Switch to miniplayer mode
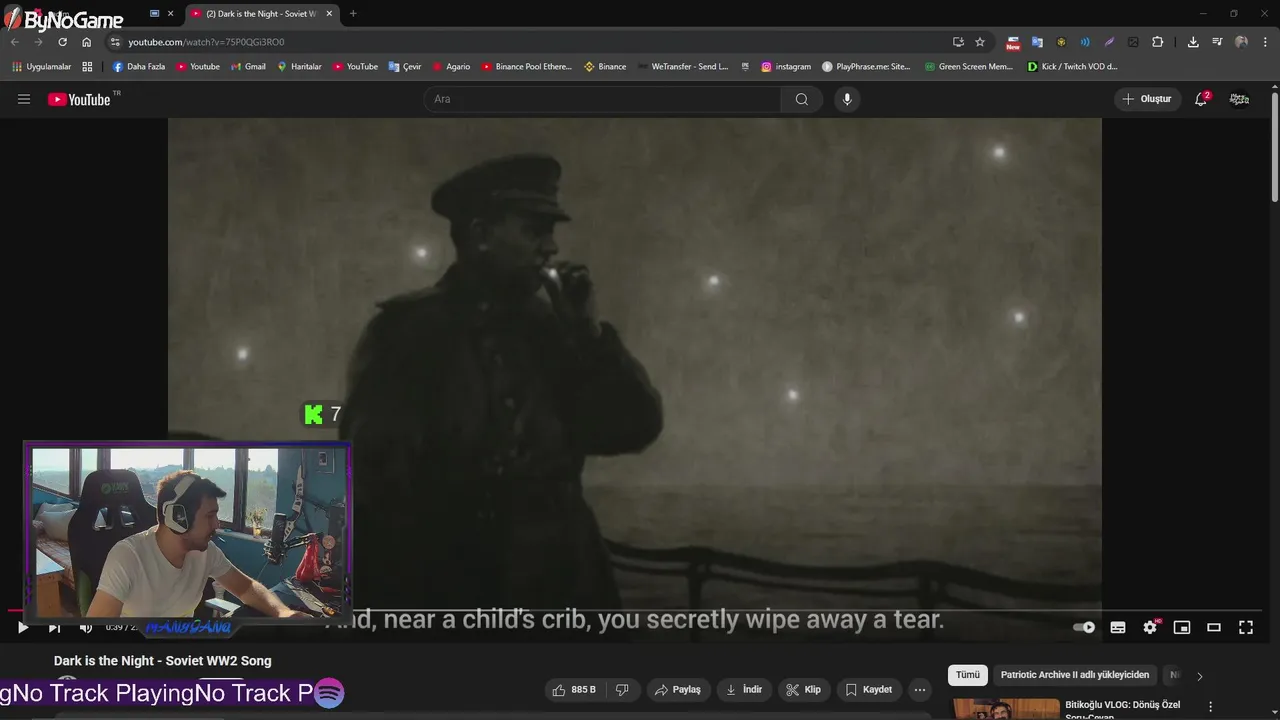 pos(1182,627)
